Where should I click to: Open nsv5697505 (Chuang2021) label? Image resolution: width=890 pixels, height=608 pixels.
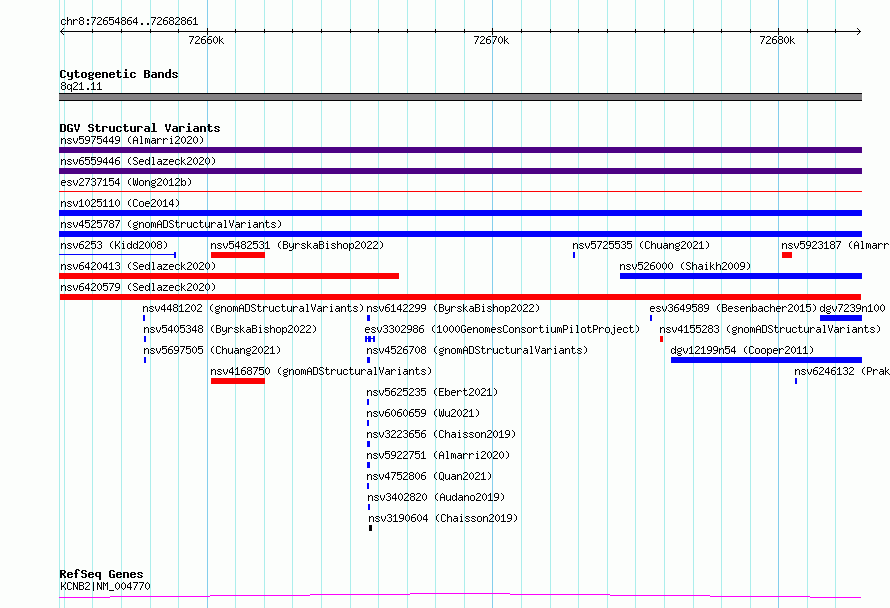pyautogui.click(x=212, y=350)
